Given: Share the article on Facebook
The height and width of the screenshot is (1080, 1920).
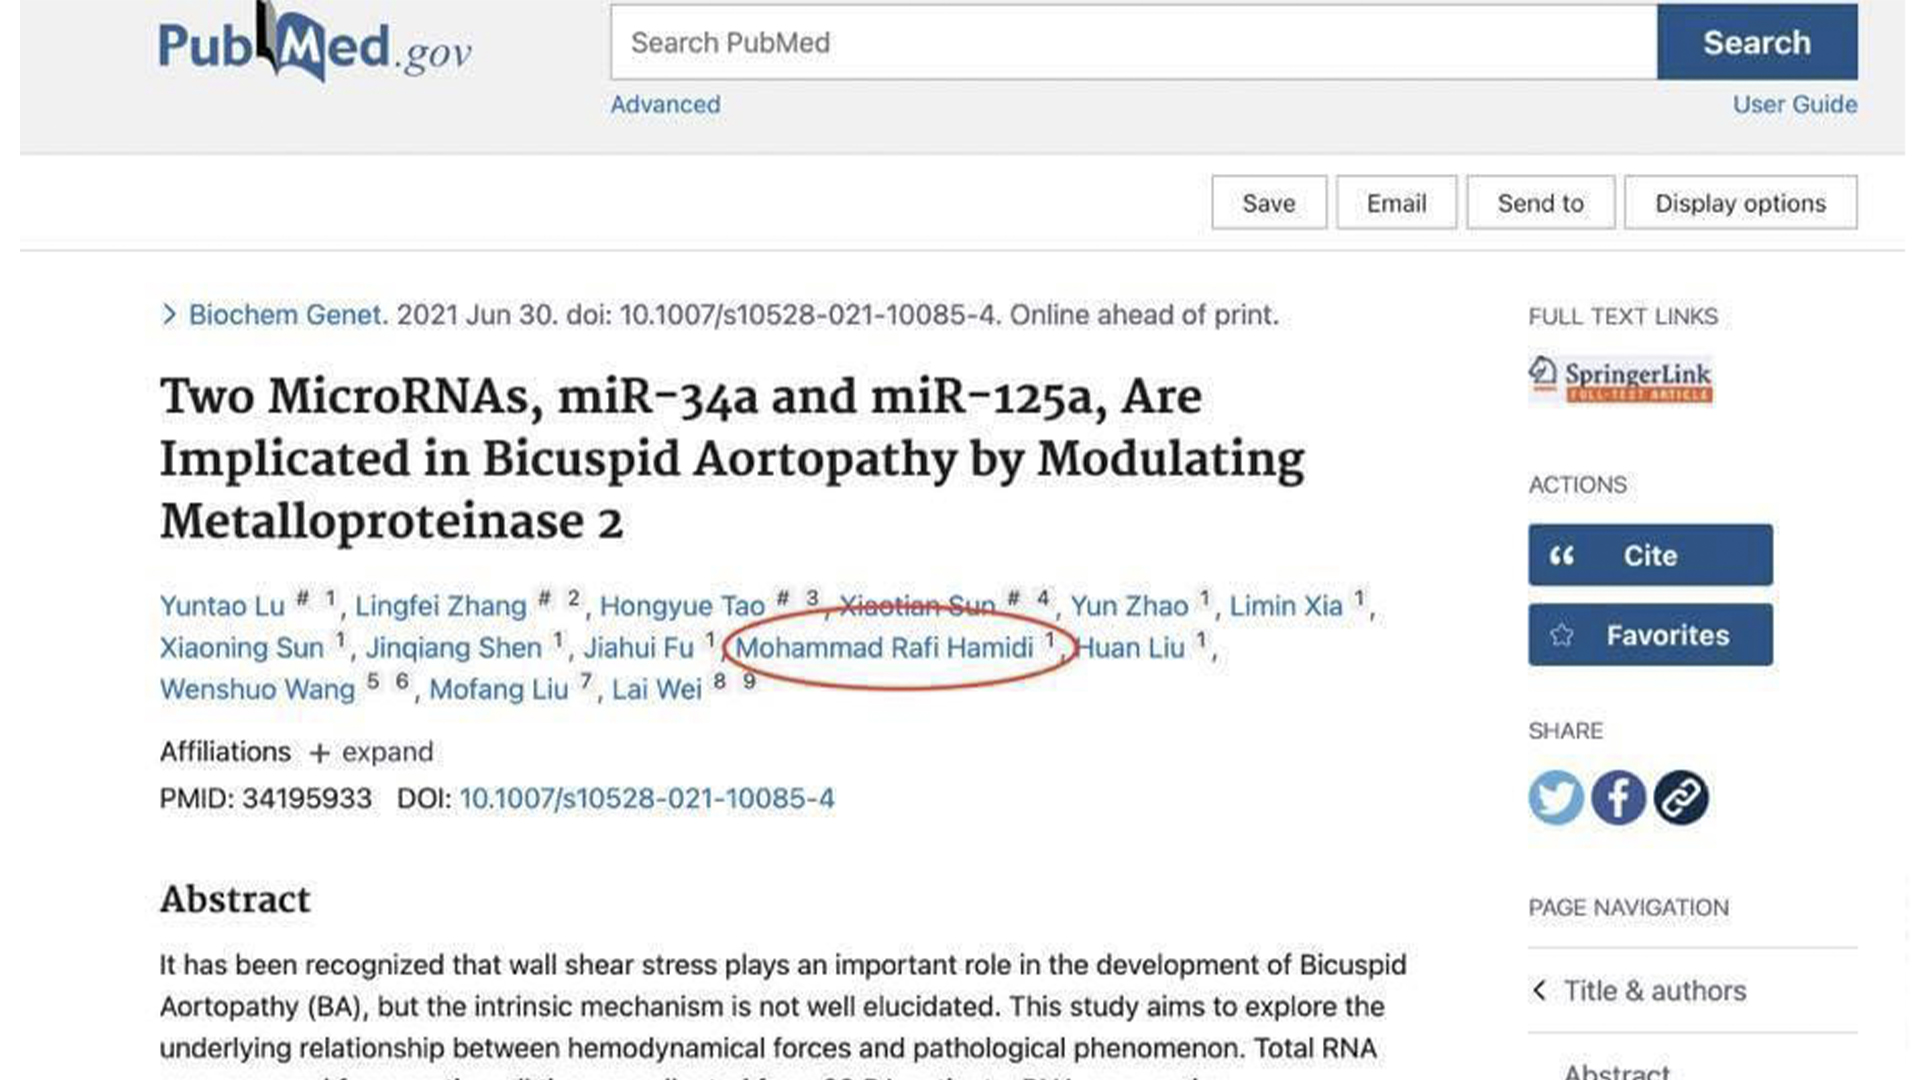Looking at the screenshot, I should (x=1618, y=797).
